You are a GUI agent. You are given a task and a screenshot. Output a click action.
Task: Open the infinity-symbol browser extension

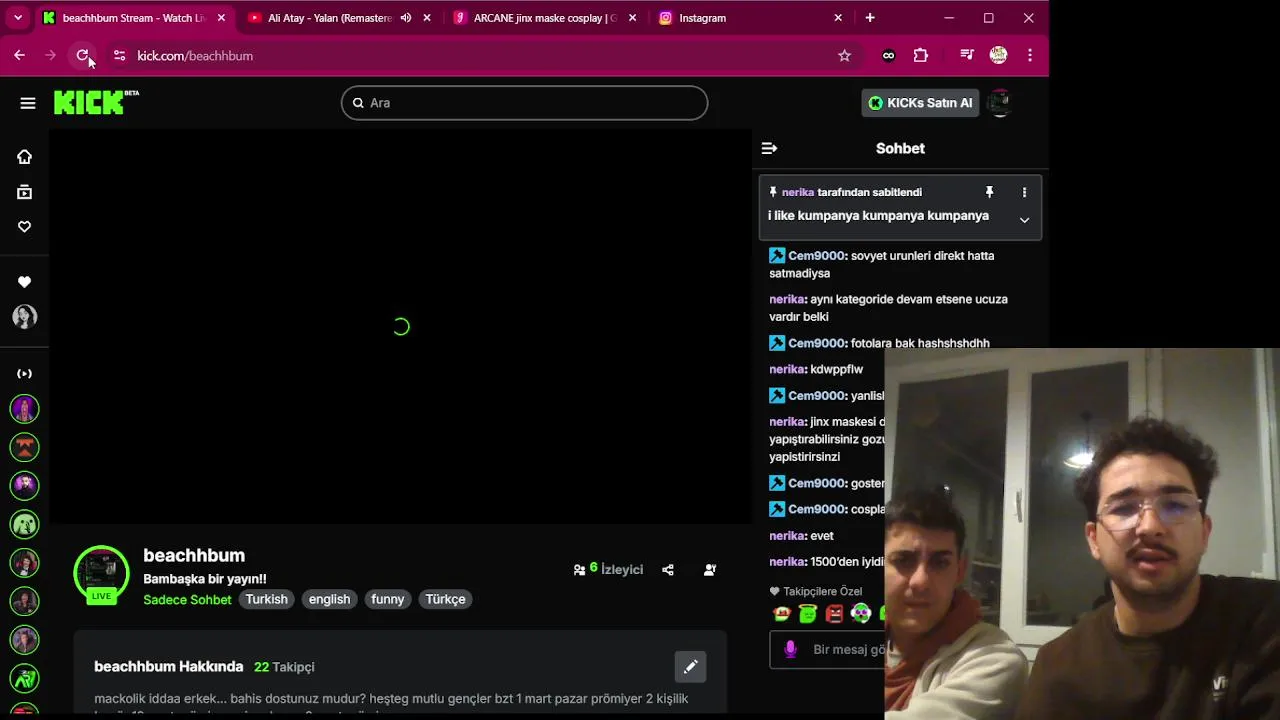coord(888,56)
